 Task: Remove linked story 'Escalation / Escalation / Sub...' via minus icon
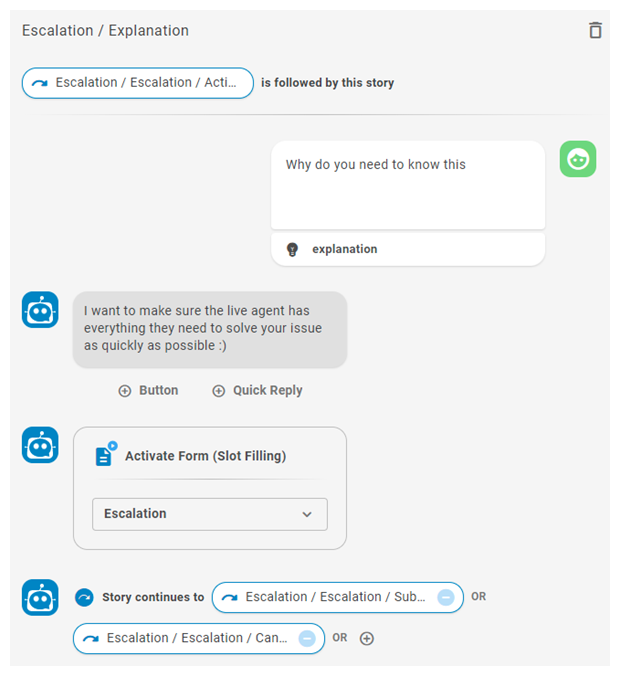446,598
